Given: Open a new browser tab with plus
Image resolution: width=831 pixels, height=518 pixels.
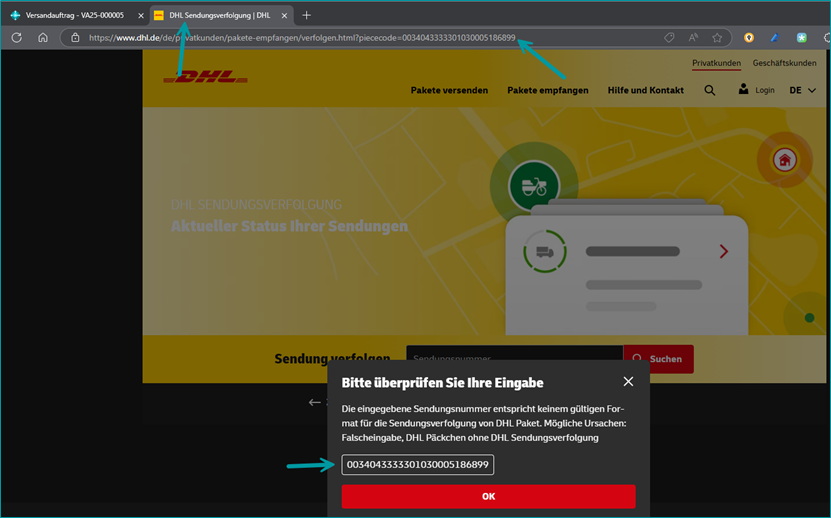Looking at the screenshot, I should coord(306,15).
